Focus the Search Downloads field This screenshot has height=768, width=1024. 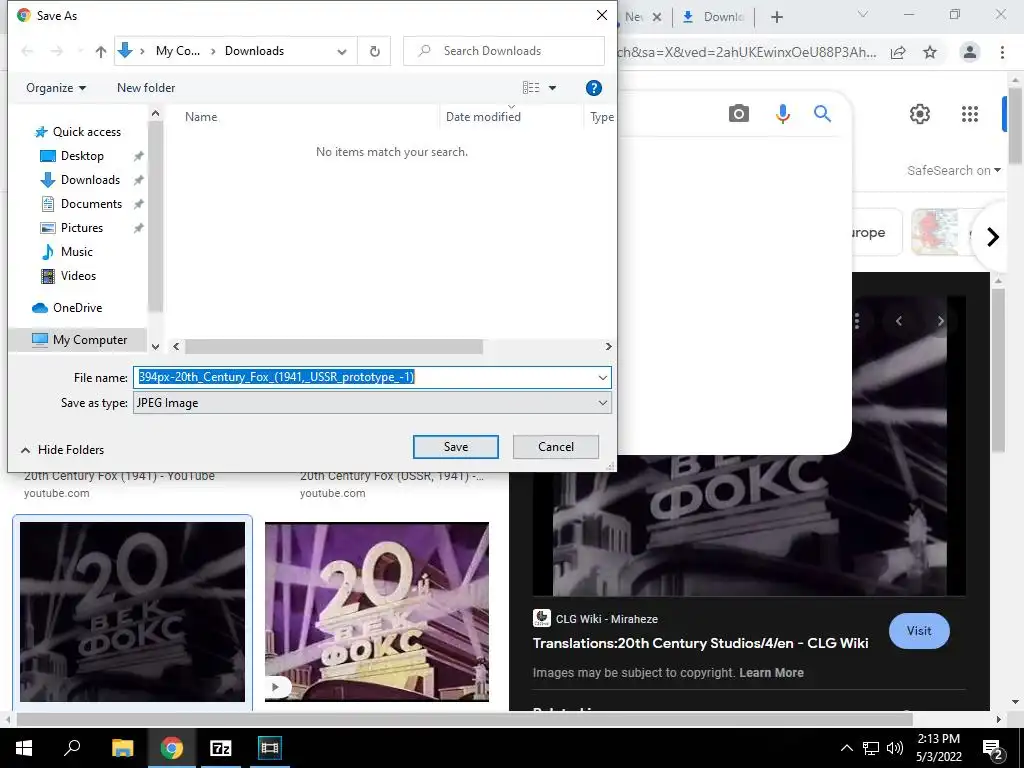point(504,51)
